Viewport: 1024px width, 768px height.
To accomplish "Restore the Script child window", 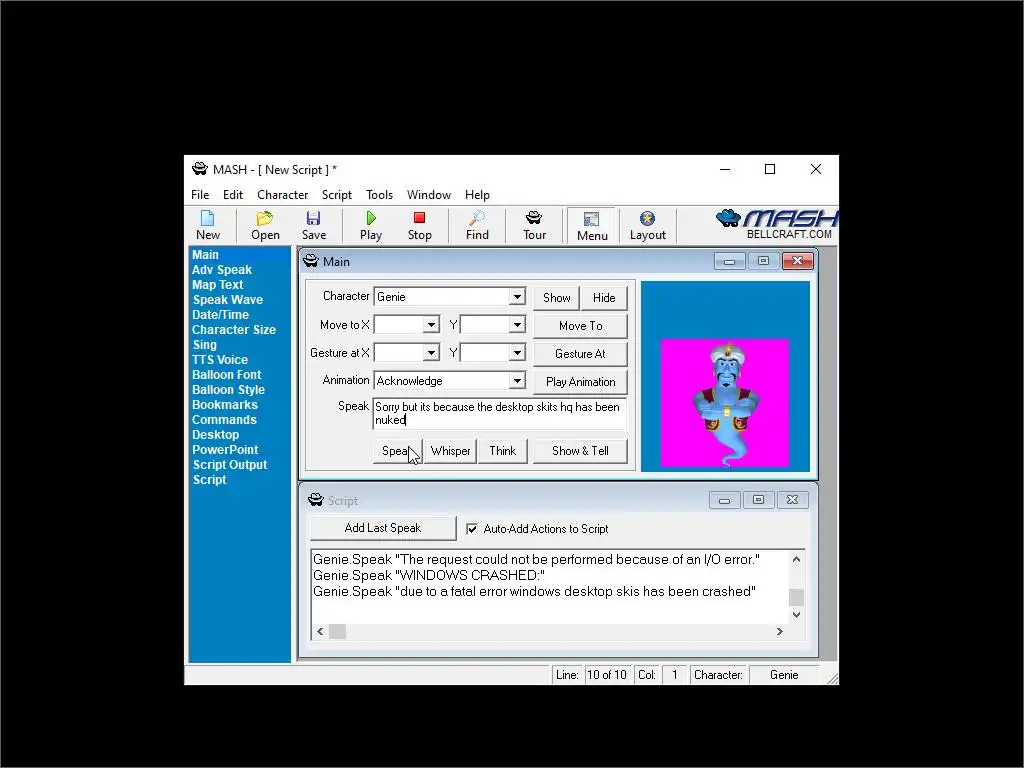I will pyautogui.click(x=758, y=500).
